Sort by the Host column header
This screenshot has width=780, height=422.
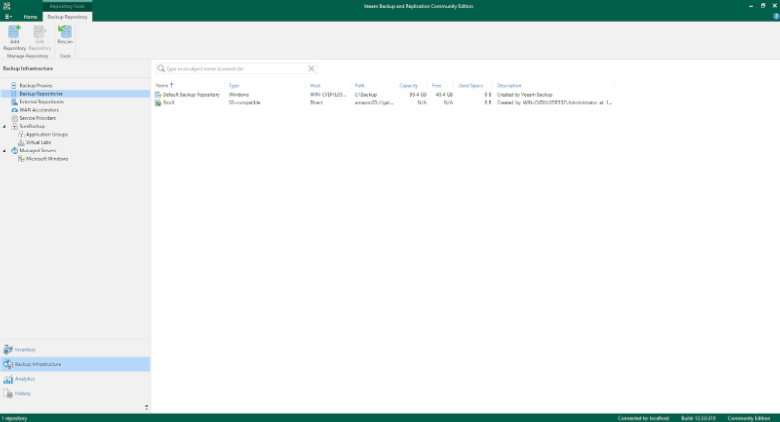pos(315,86)
